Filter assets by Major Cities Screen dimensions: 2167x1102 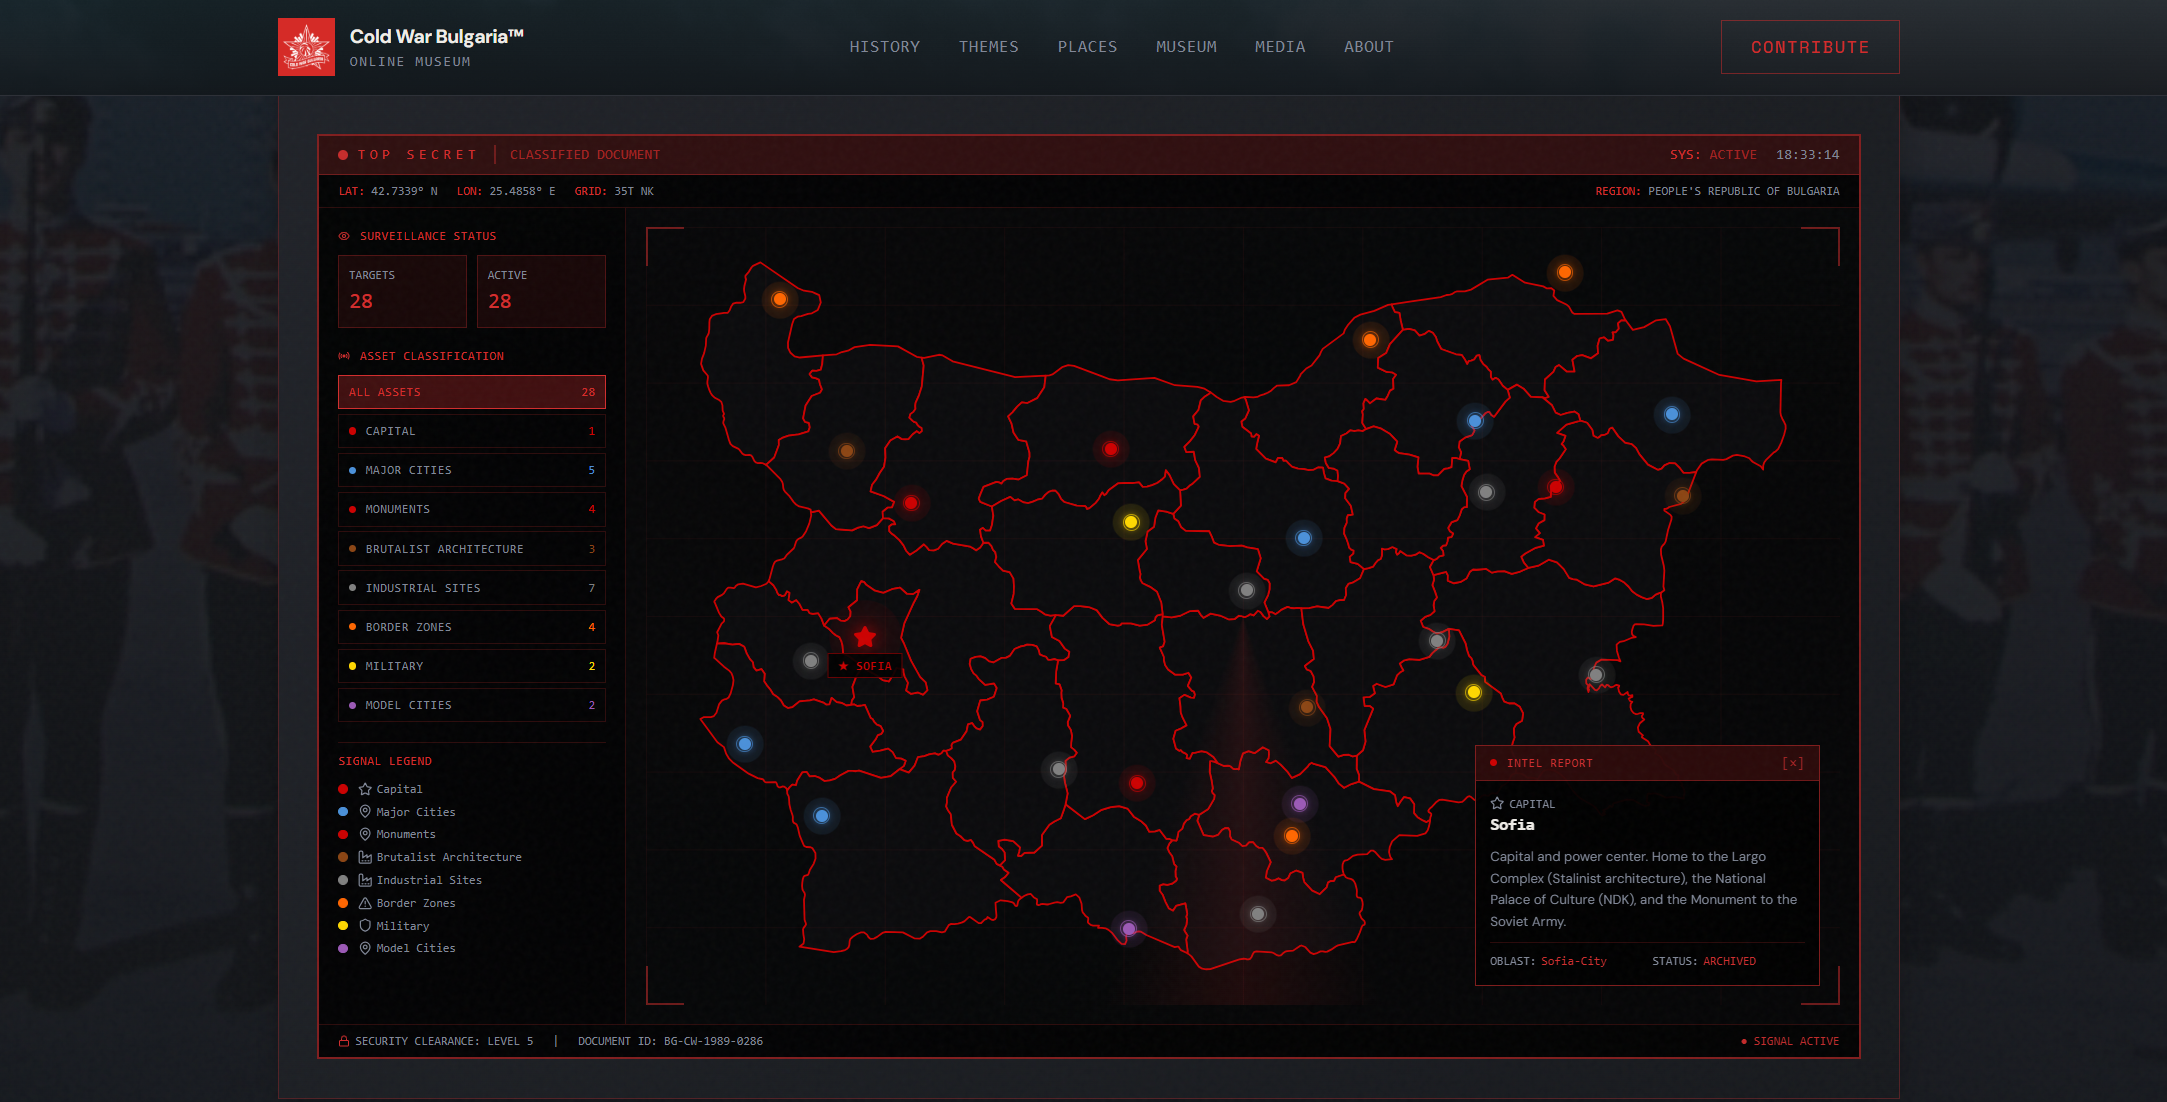471,470
